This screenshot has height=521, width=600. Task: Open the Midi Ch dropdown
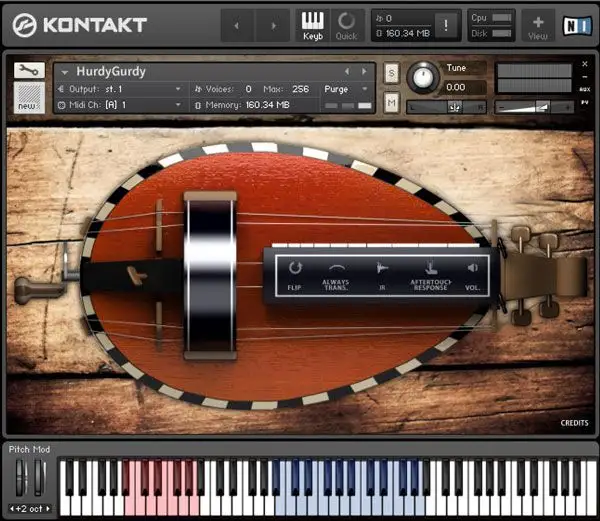pyautogui.click(x=122, y=104)
